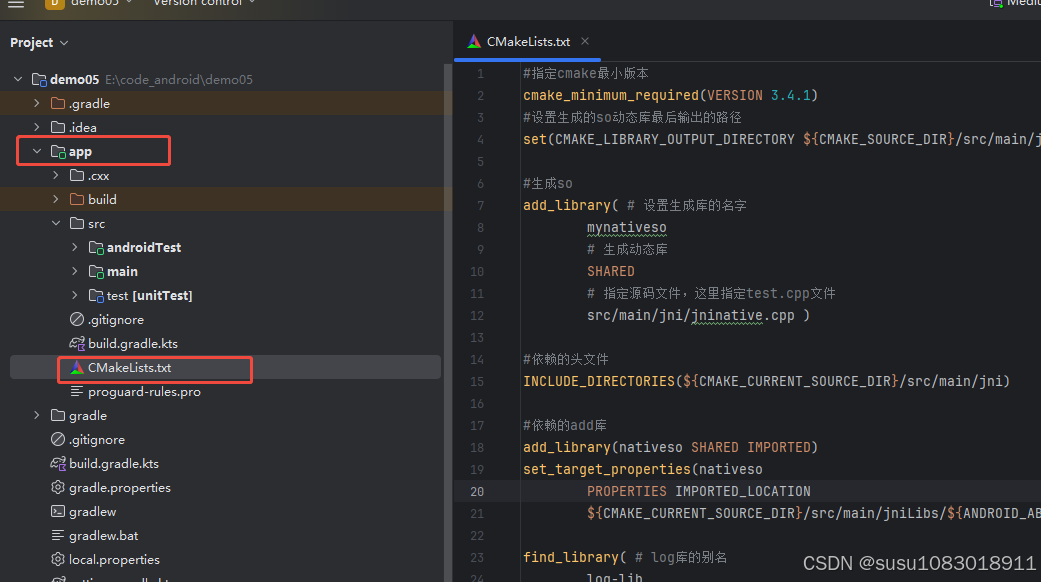Click the project tree vertical scrollbar
1041x582 pixels.
(447, 300)
